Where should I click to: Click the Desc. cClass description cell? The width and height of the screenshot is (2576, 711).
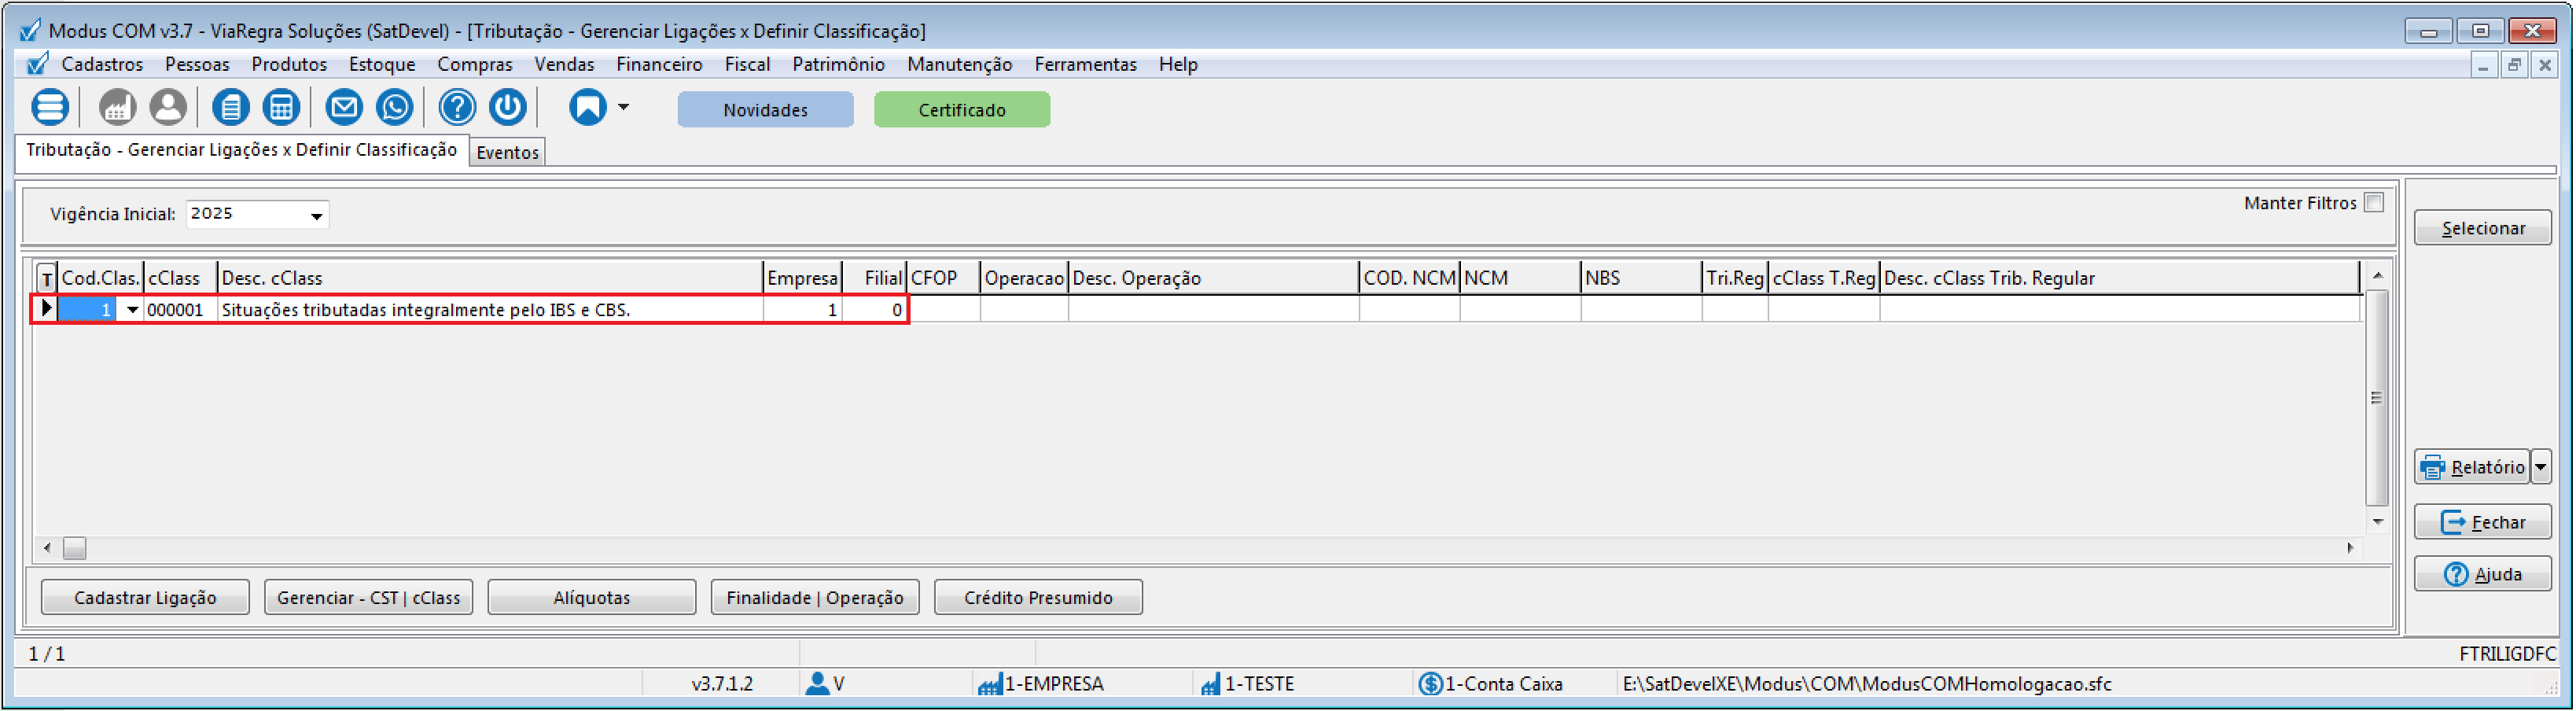point(490,310)
